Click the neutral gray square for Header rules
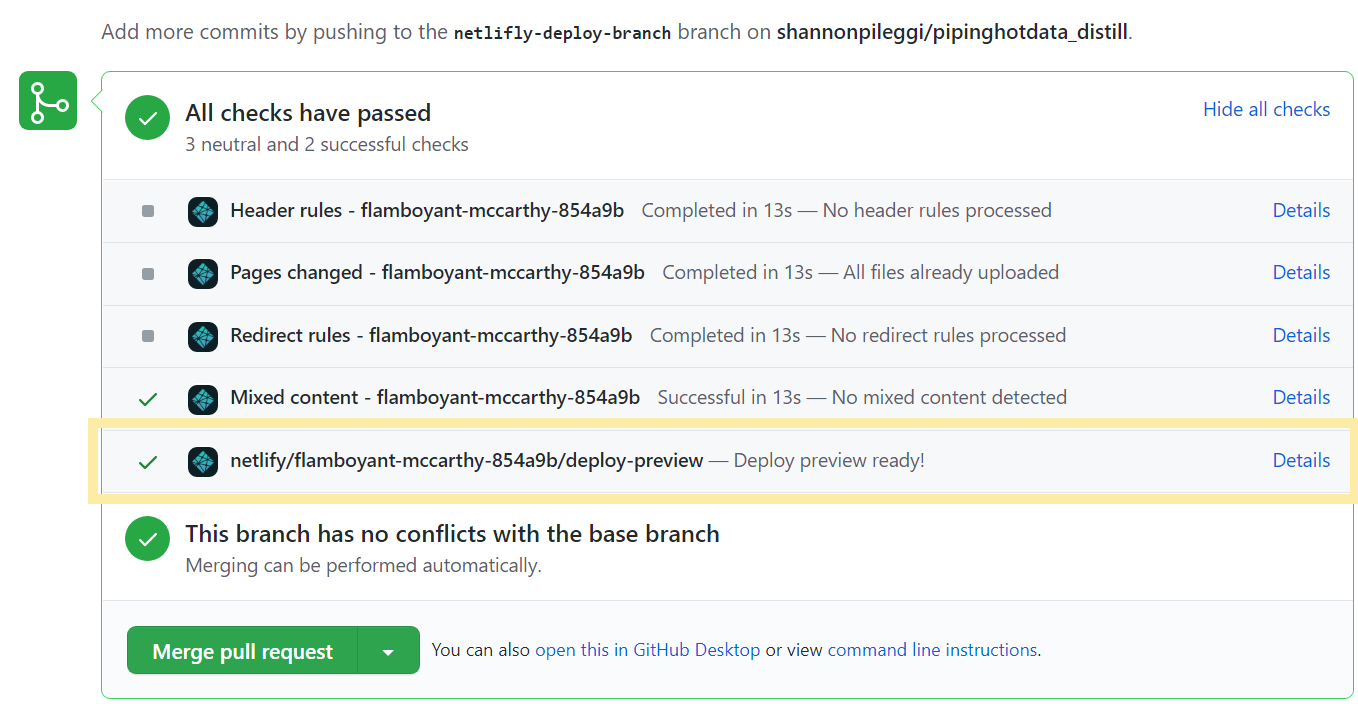 point(148,211)
